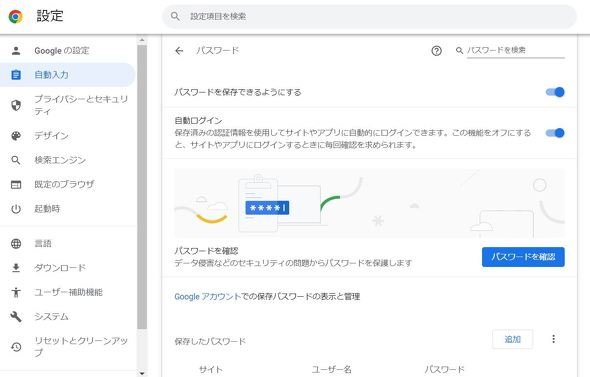Click the blue パスワードを確認 button
This screenshot has height=377, width=590.
(523, 257)
